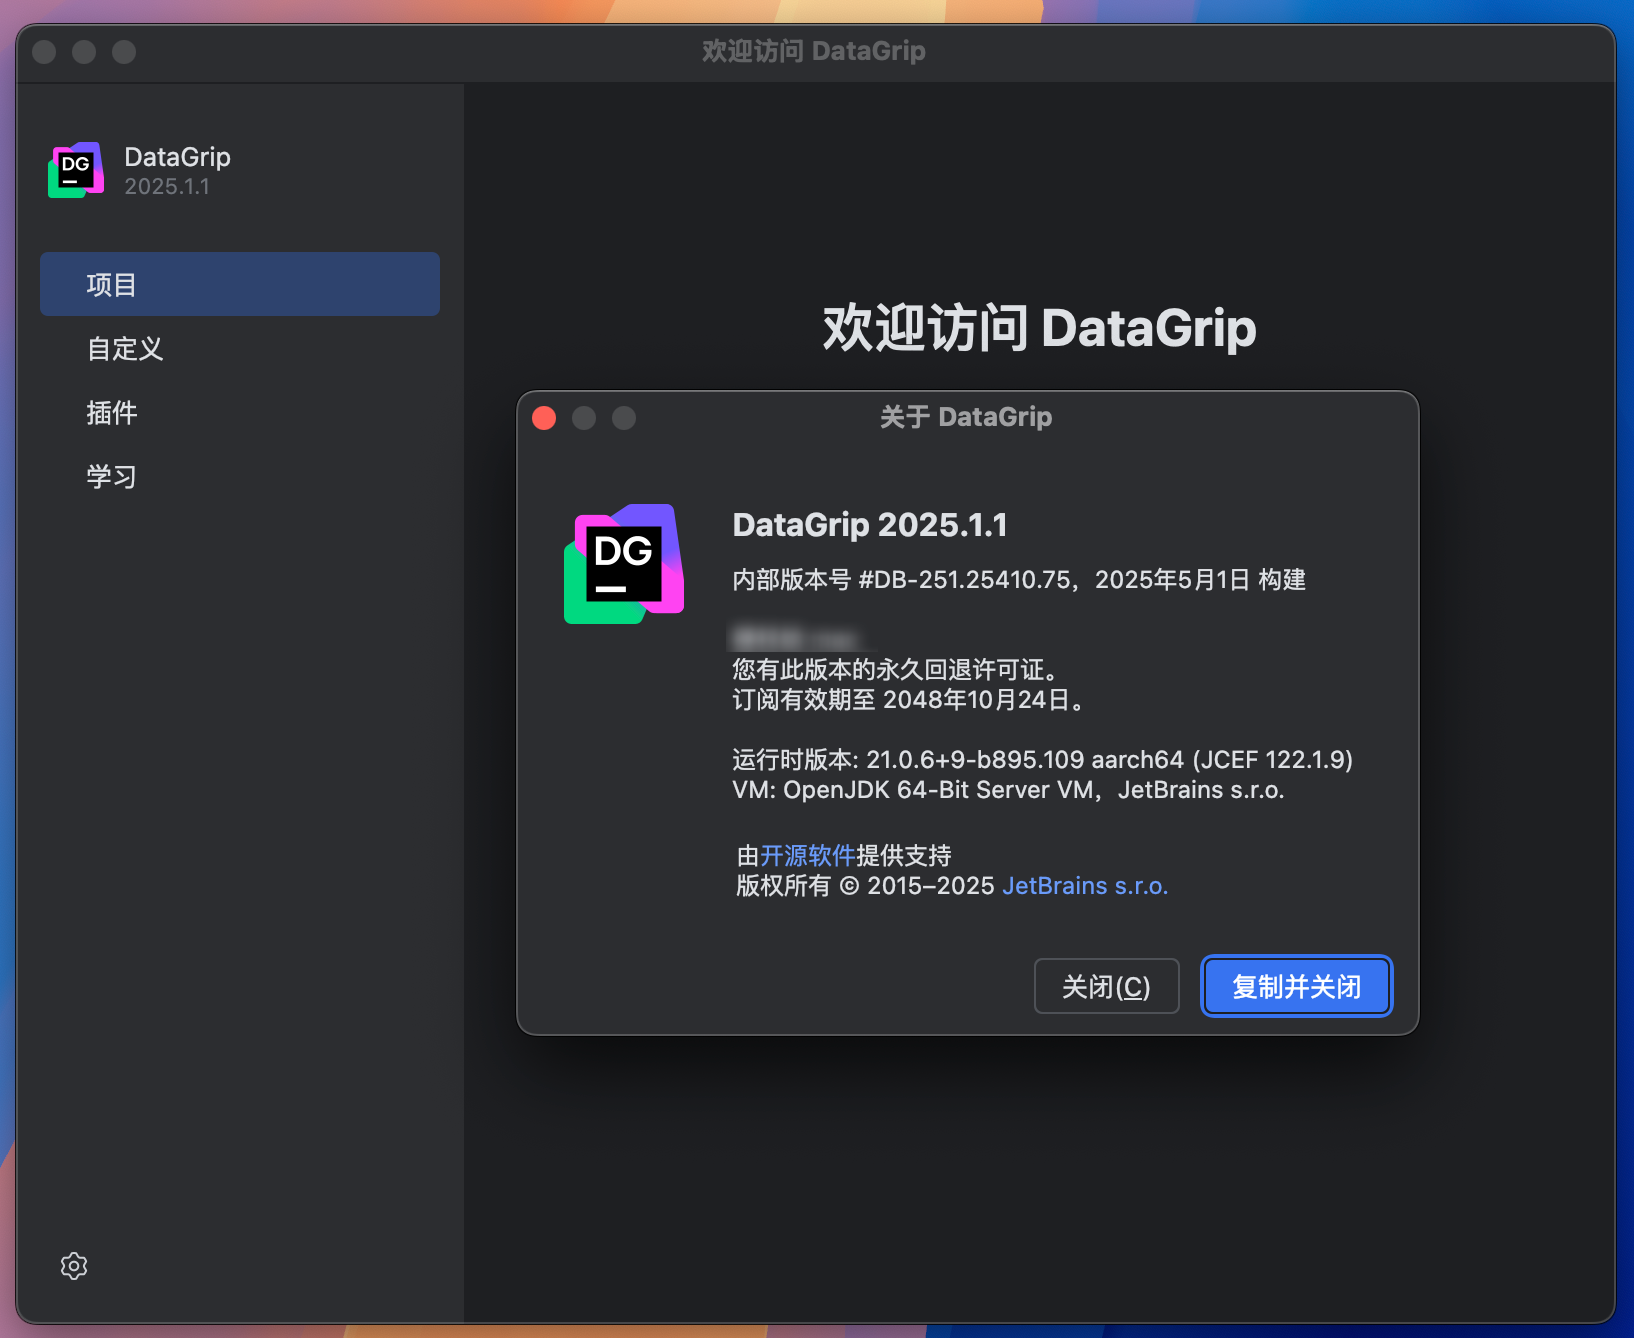
Task: Open the 插件 sidebar section
Action: 111,413
